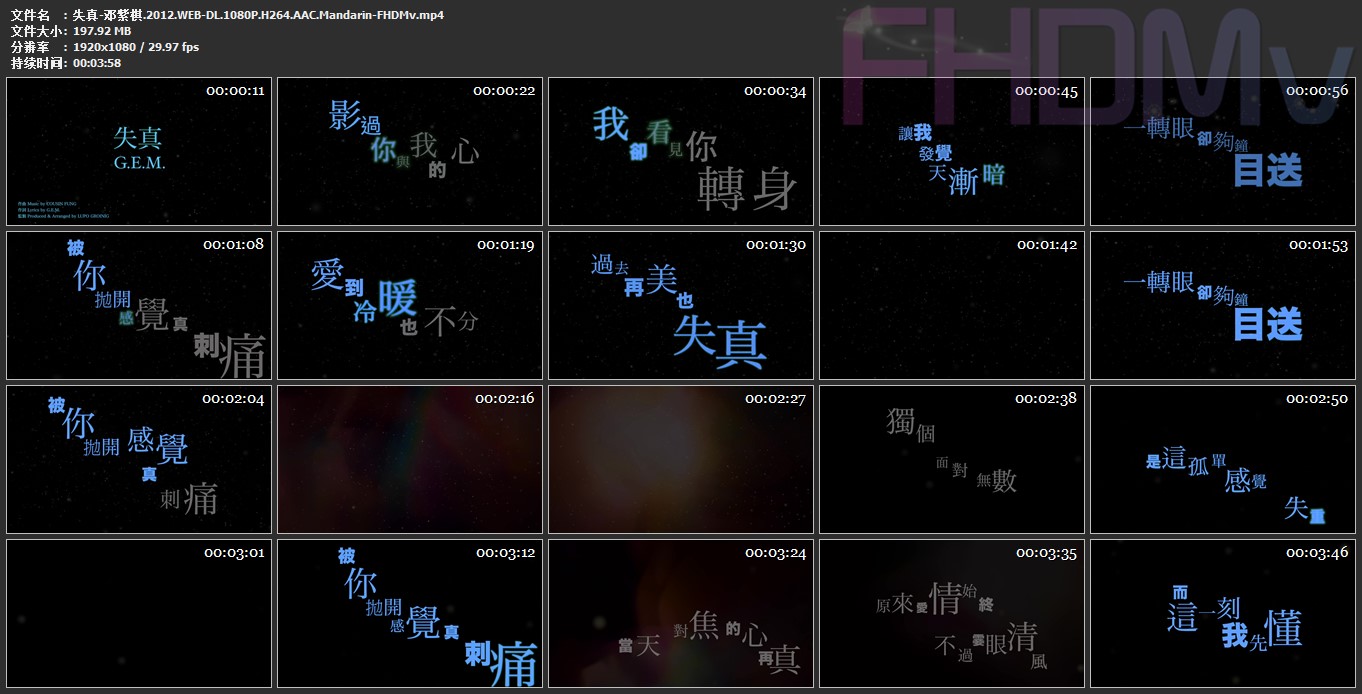This screenshot has width=1362, height=694.
Task: Open the frame showing 愛到冷暖也不分
Action: pyautogui.click(x=410, y=306)
